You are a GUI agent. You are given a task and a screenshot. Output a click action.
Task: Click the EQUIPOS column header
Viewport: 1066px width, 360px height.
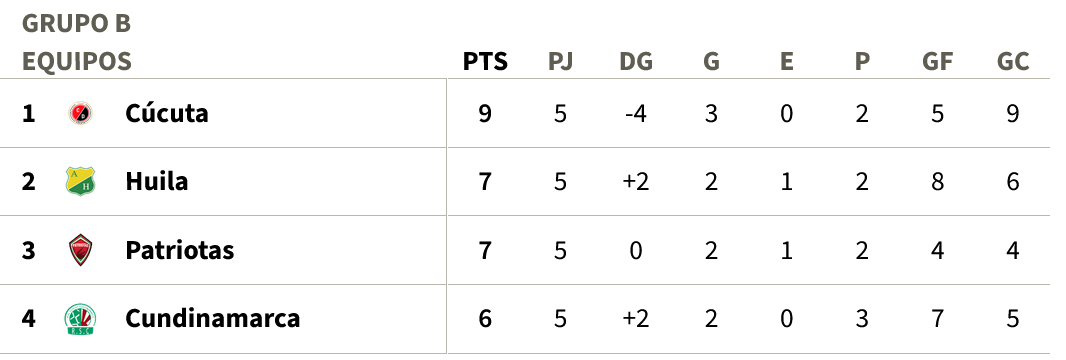77,62
